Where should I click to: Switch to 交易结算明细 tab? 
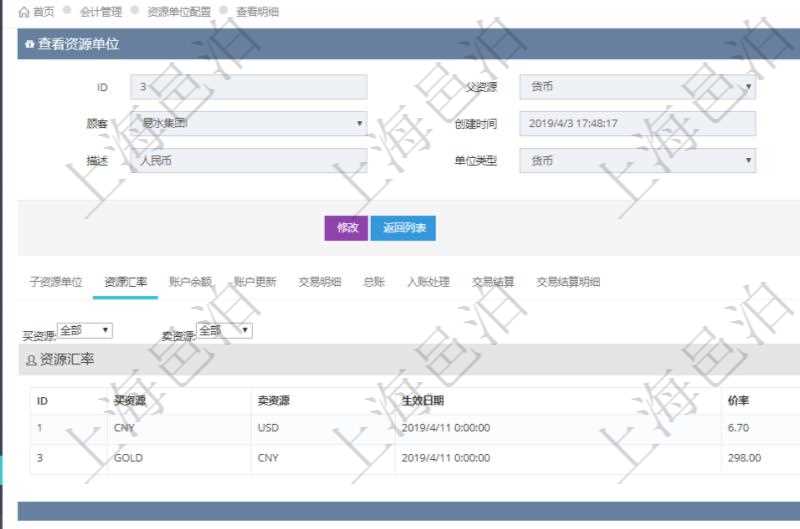click(568, 282)
